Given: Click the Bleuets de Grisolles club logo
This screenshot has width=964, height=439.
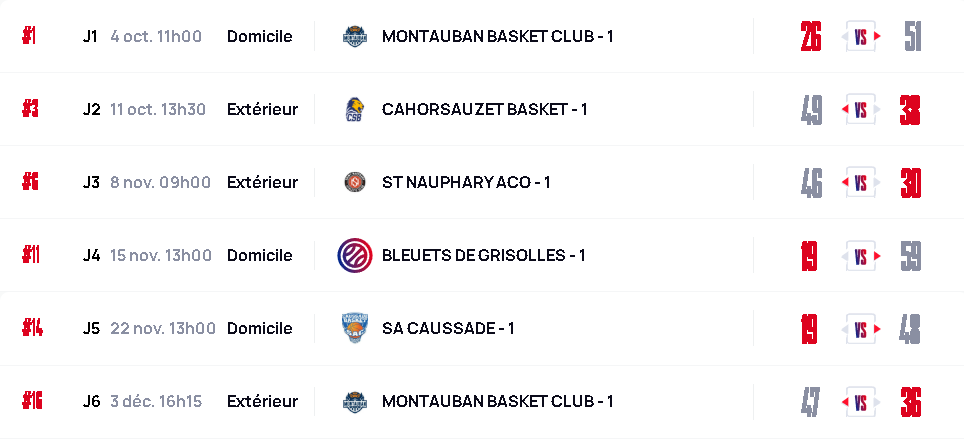Looking at the screenshot, I should (x=354, y=255).
